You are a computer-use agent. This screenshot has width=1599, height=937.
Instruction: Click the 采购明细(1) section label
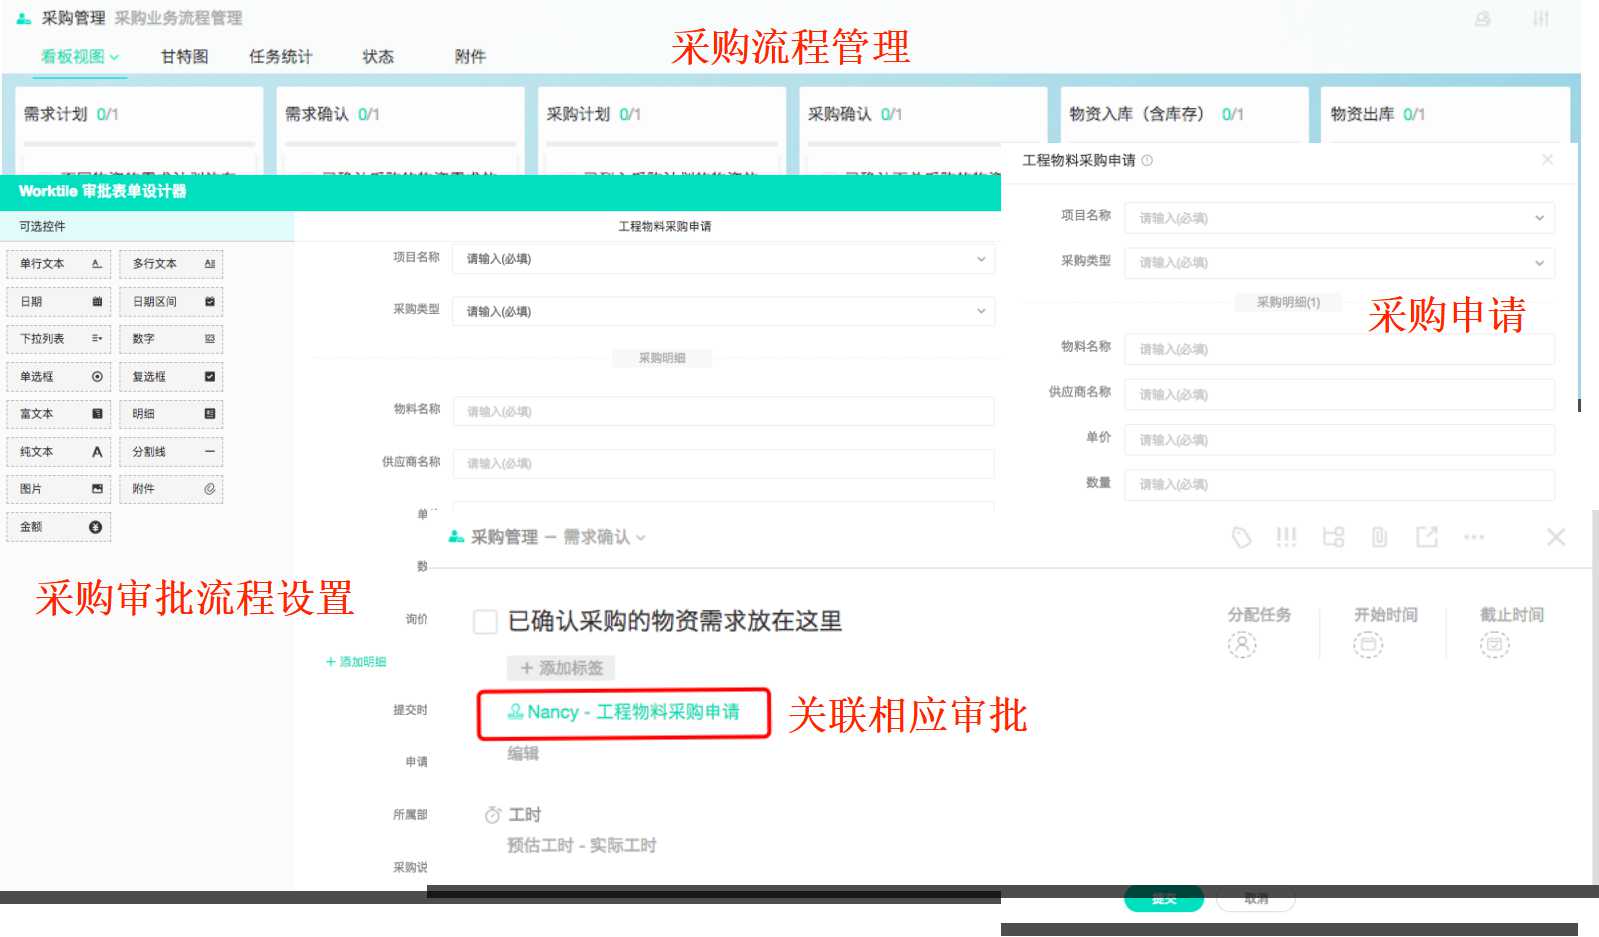(x=1288, y=302)
